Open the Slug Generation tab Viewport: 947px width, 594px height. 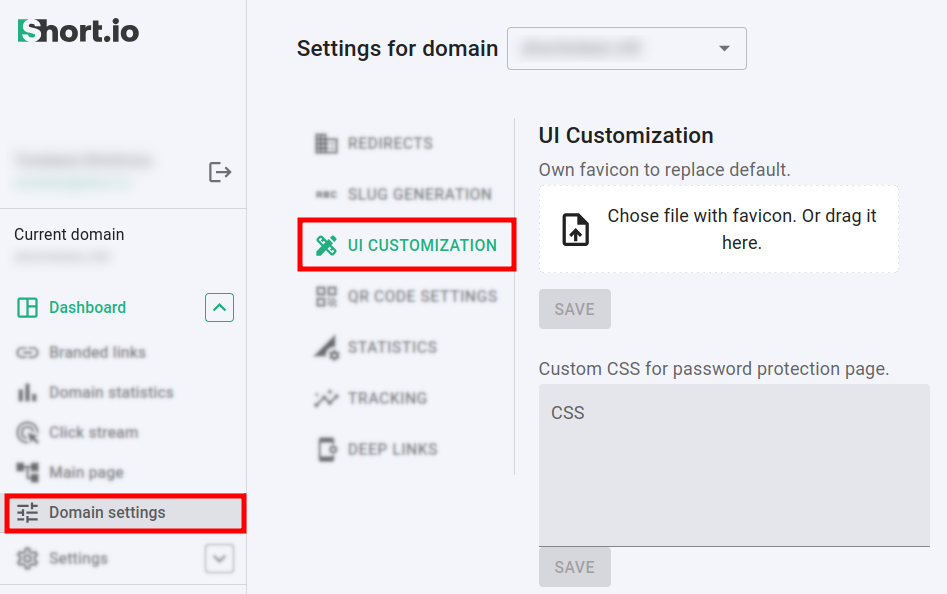(418, 194)
